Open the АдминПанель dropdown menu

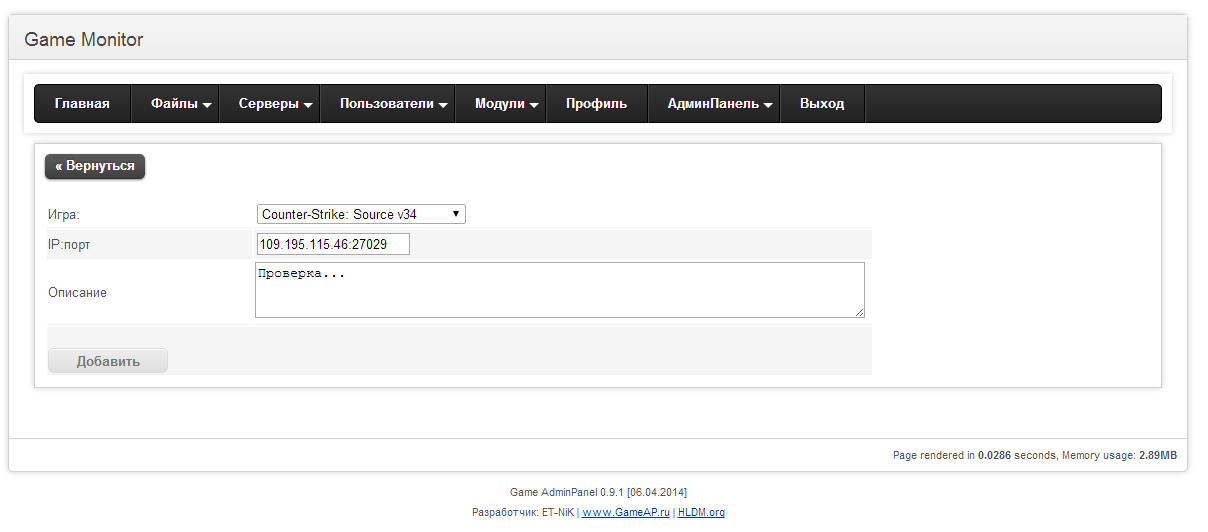(x=720, y=104)
